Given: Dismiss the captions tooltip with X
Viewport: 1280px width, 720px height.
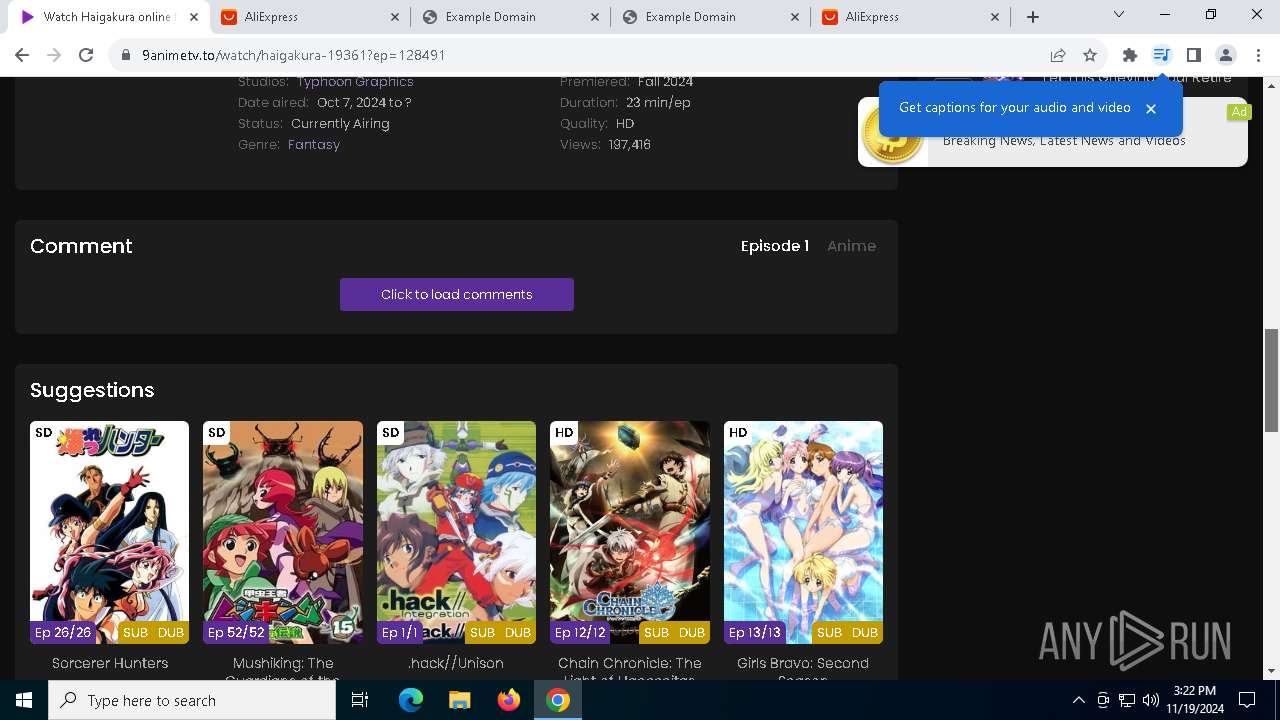Looking at the screenshot, I should pyautogui.click(x=1151, y=108).
